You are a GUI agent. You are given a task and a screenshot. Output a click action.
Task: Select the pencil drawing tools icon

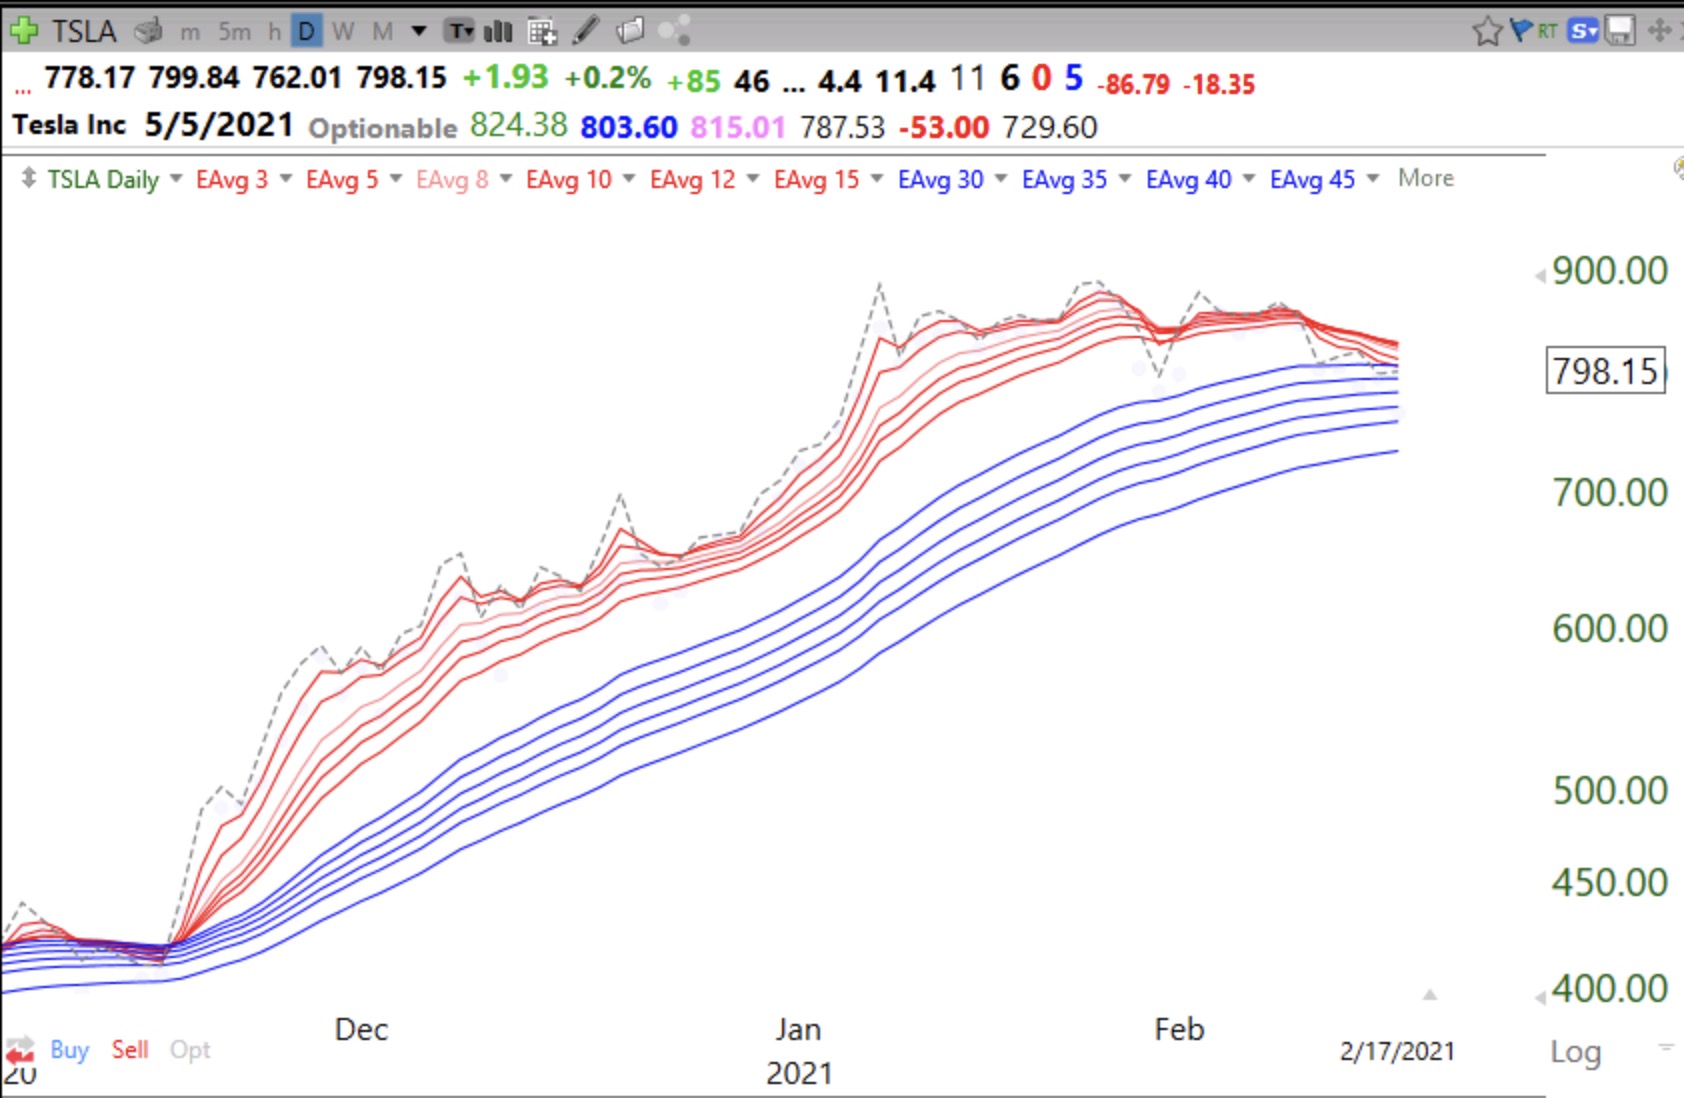click(586, 31)
